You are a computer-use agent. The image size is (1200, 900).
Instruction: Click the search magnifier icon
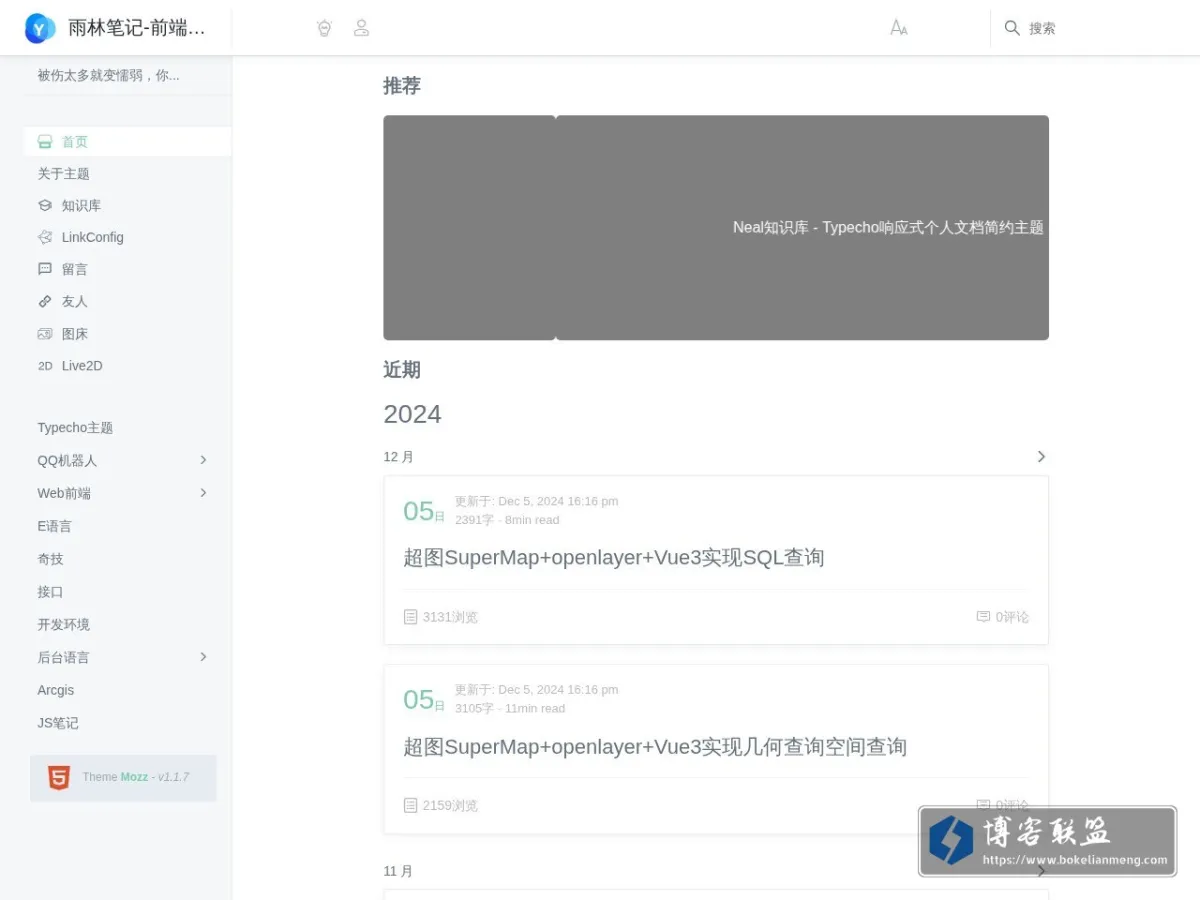(x=1012, y=28)
